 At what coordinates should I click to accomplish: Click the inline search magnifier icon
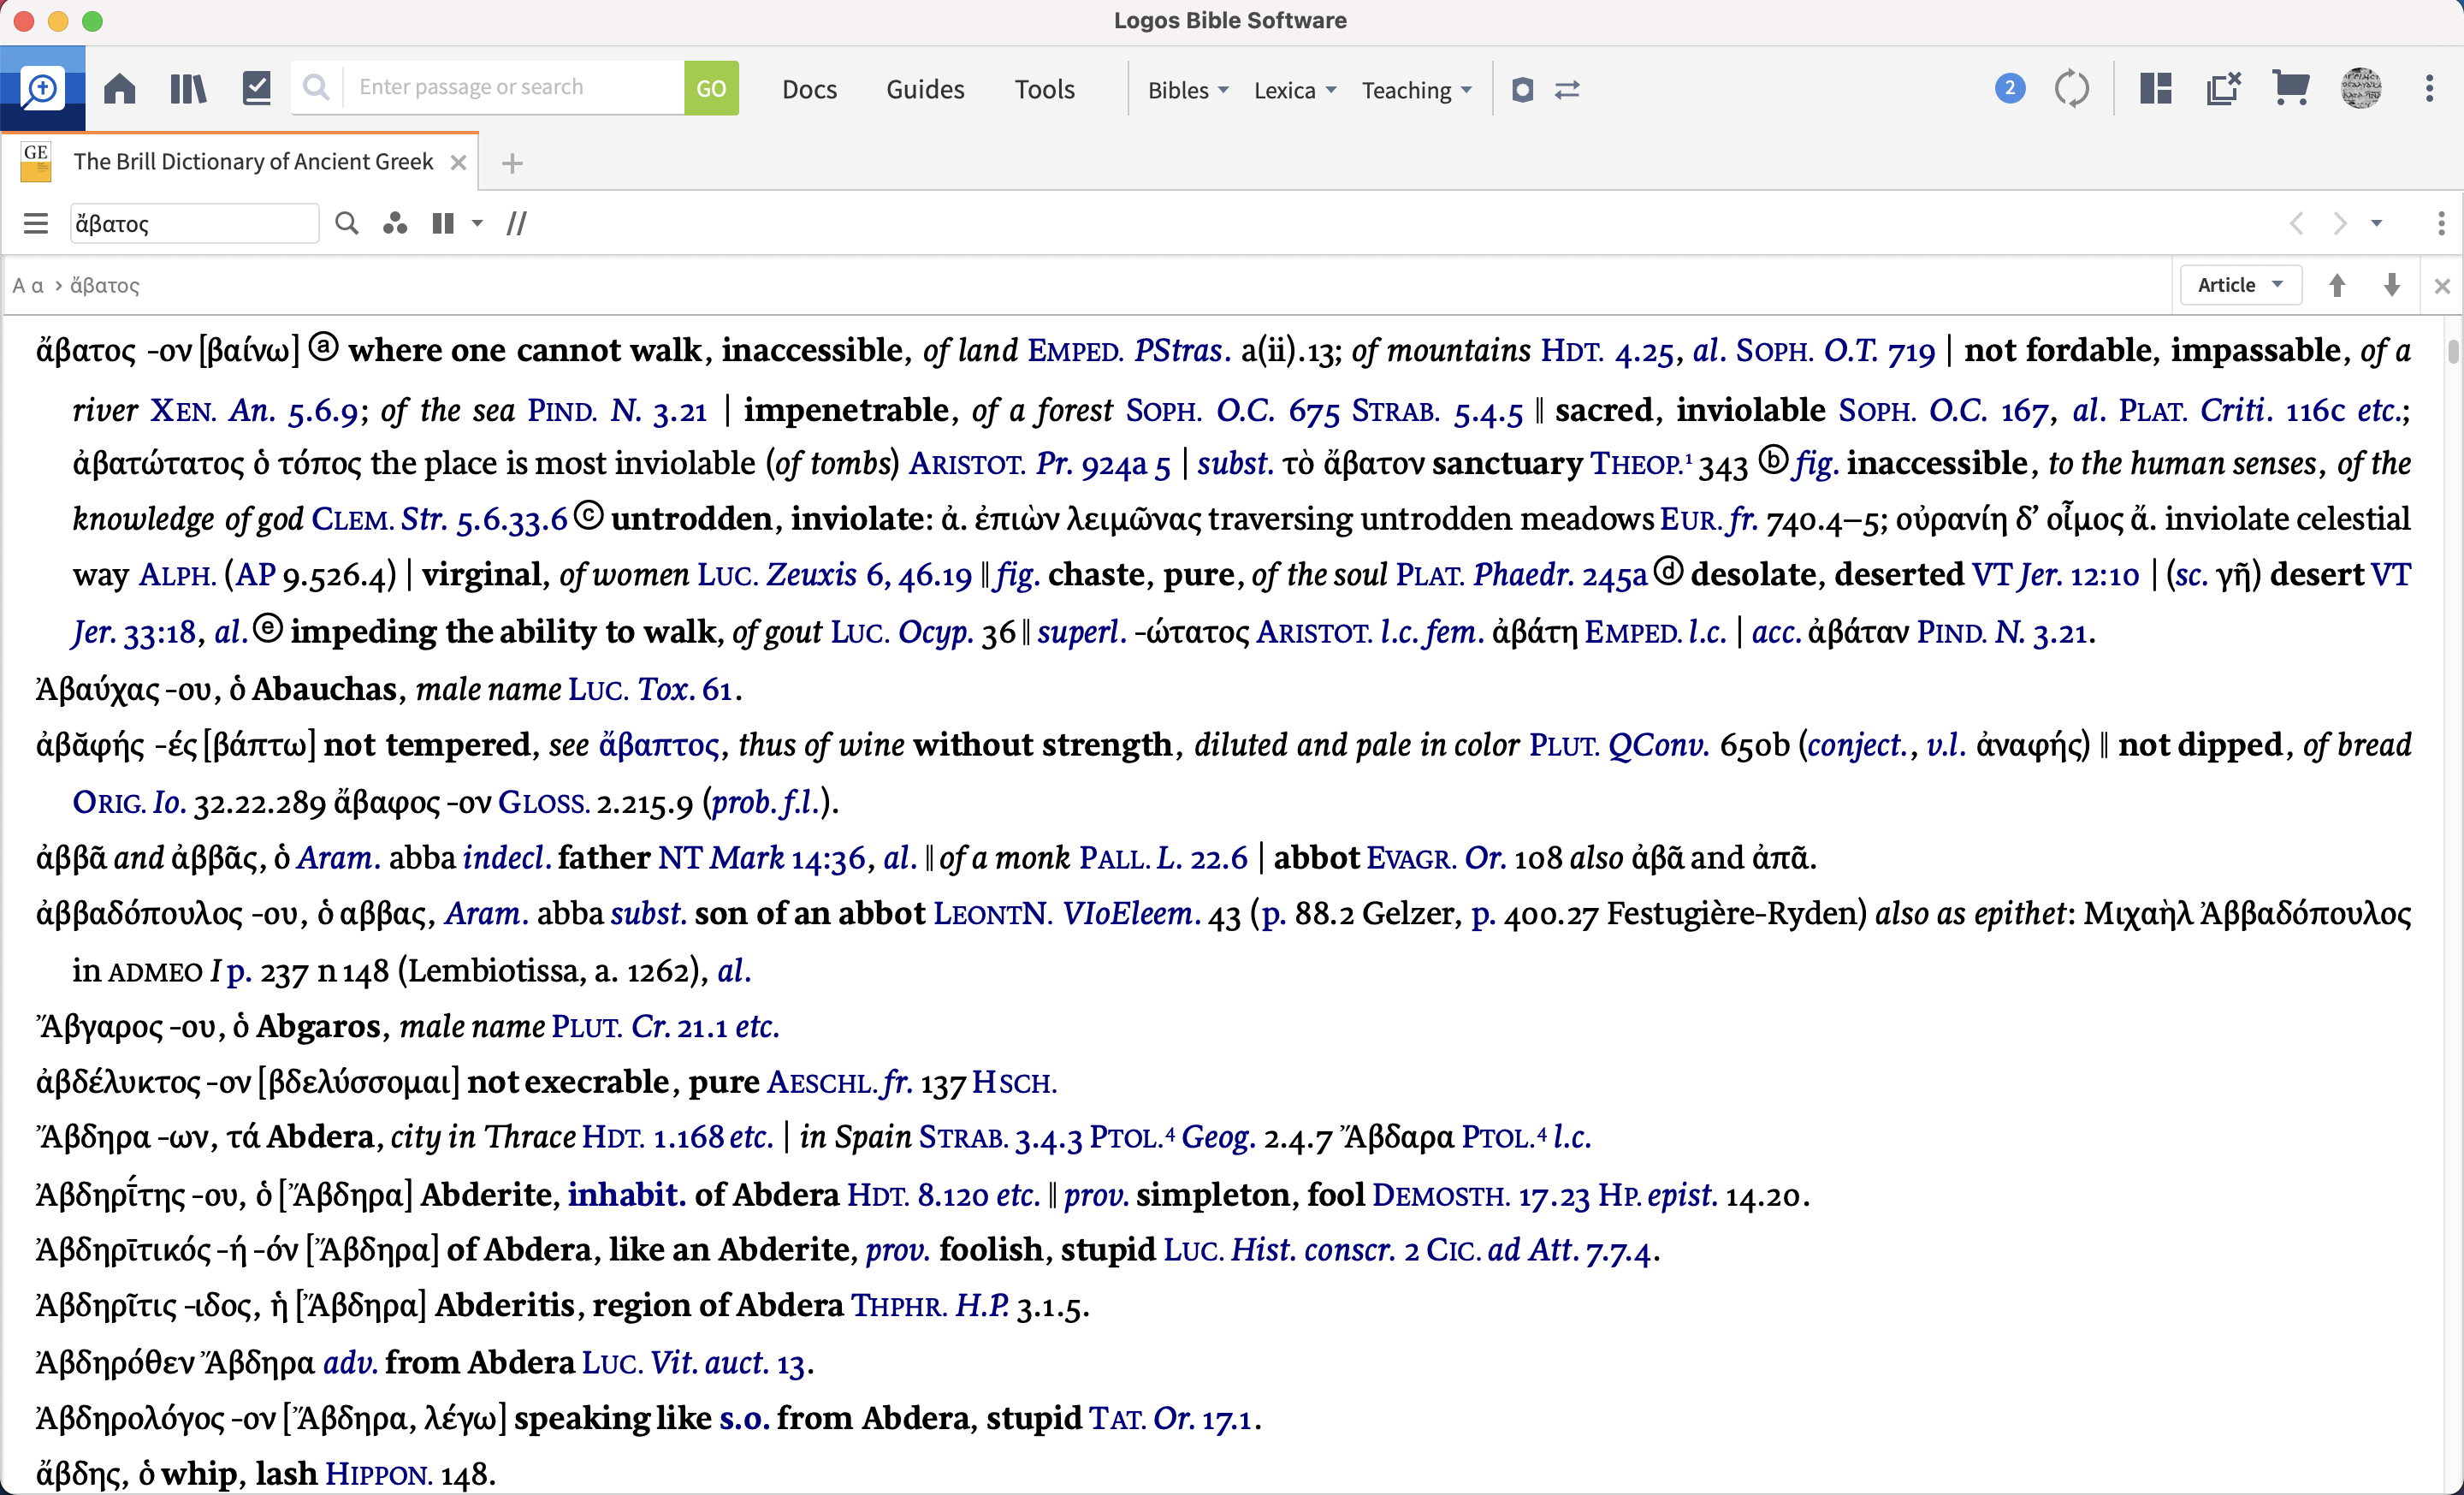pyautogui.click(x=346, y=223)
